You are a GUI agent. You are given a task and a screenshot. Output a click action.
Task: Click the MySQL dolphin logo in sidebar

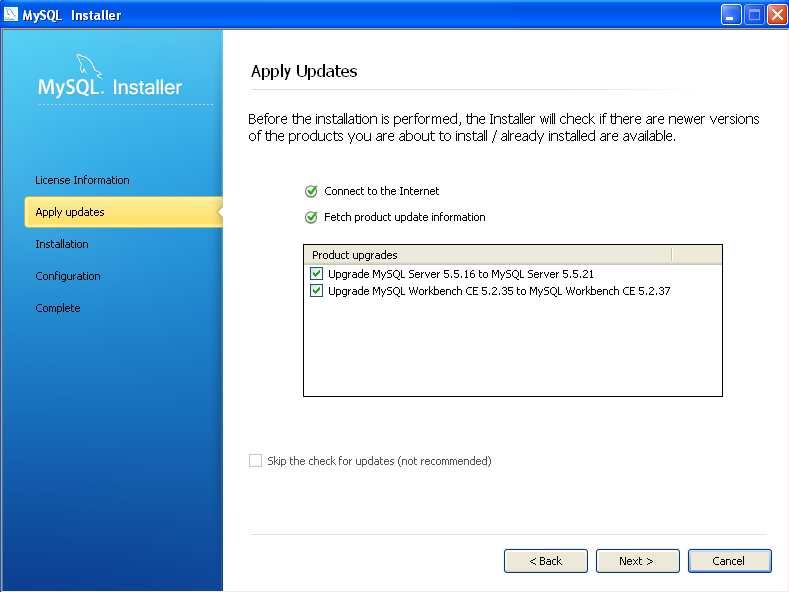point(89,66)
